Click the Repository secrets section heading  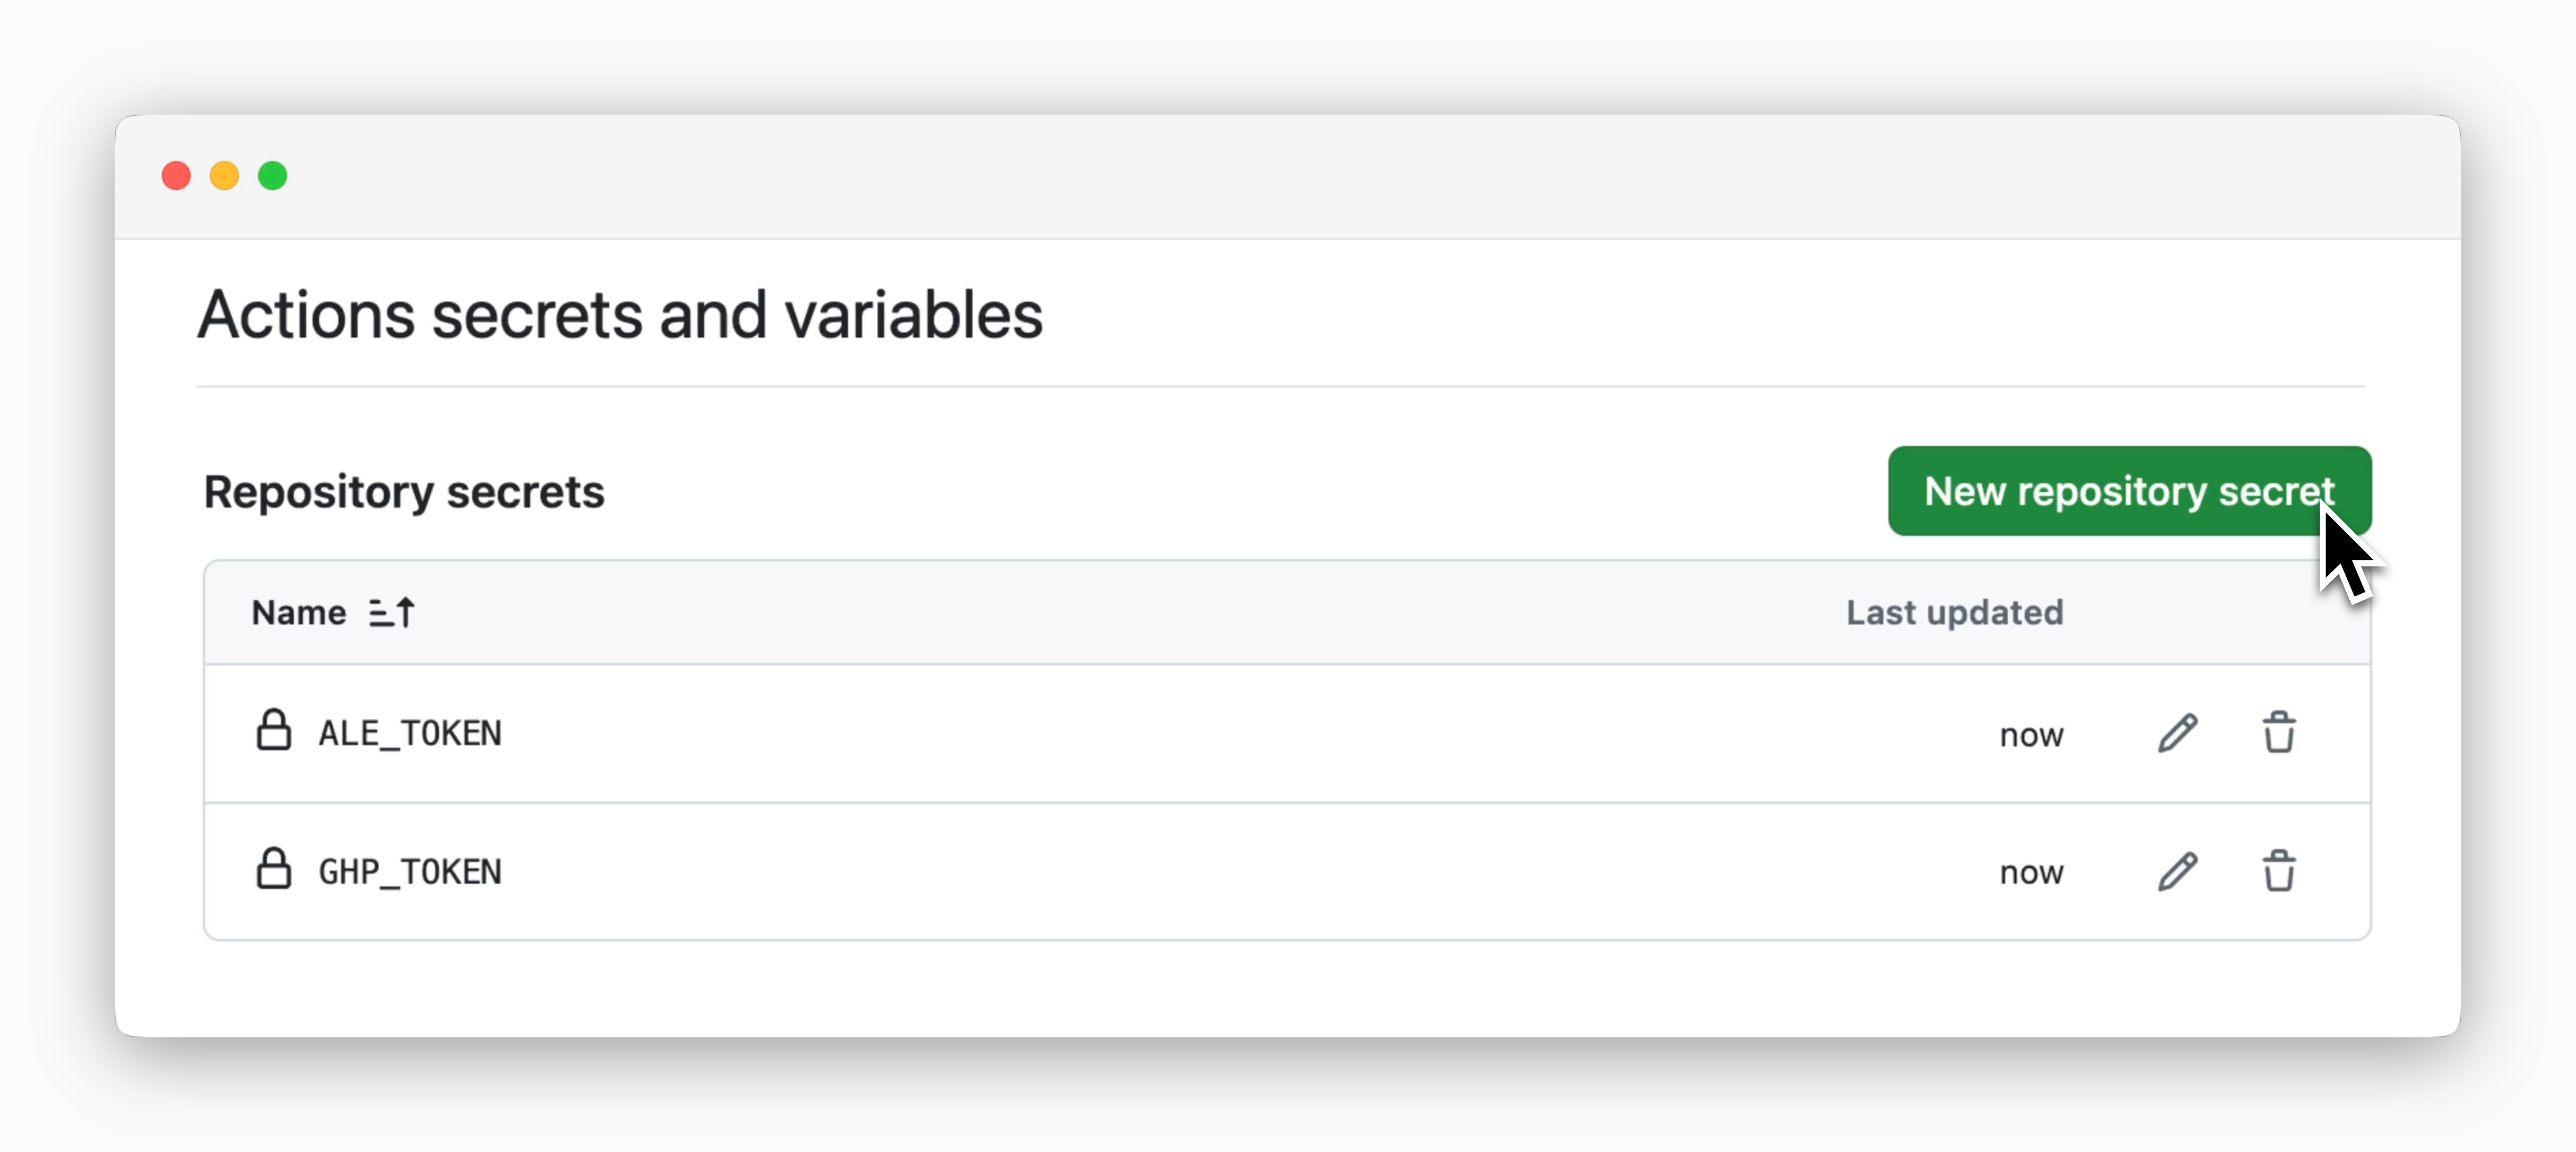point(404,492)
